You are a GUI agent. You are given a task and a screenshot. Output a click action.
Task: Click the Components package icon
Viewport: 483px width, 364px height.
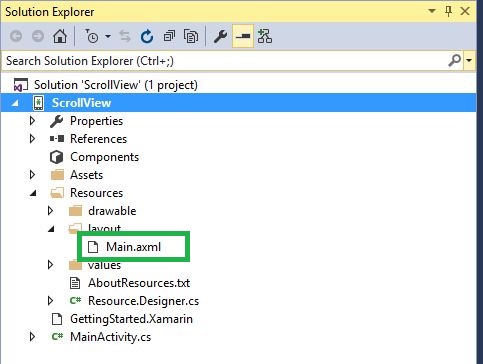click(56, 157)
